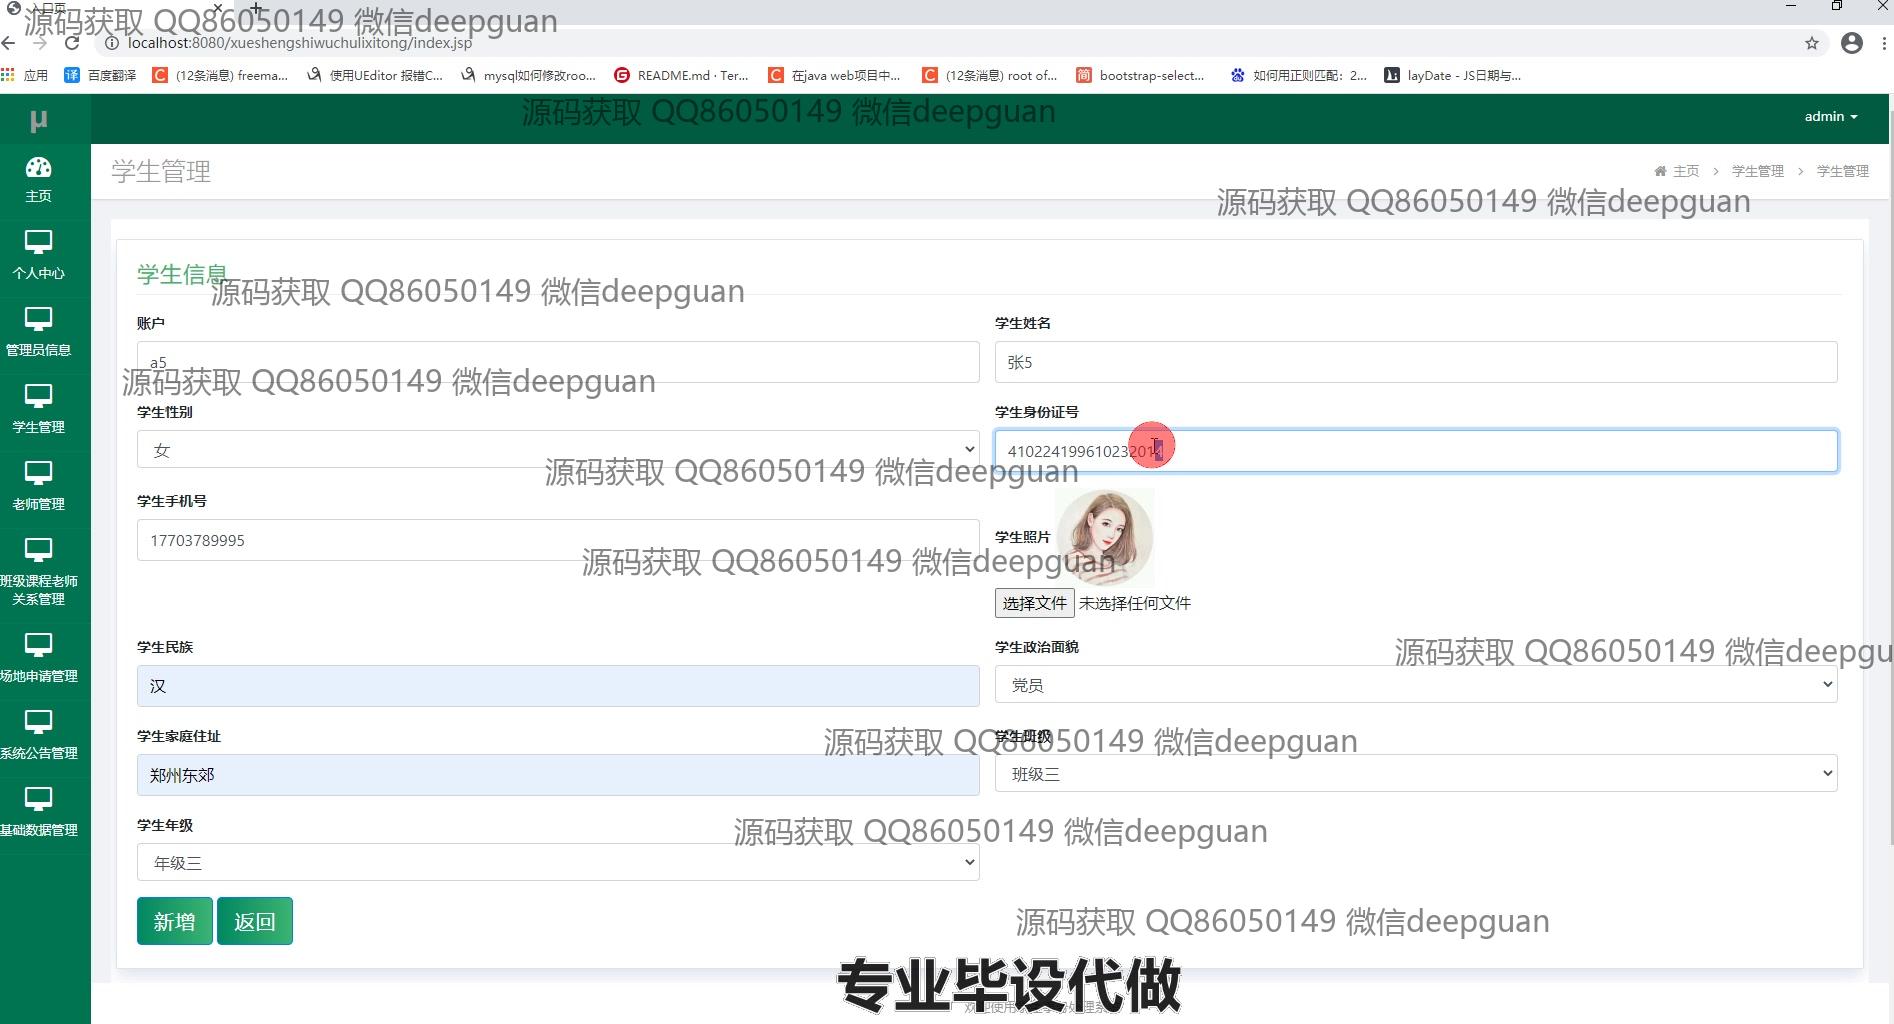Bookmark this page with star icon

point(1812,43)
